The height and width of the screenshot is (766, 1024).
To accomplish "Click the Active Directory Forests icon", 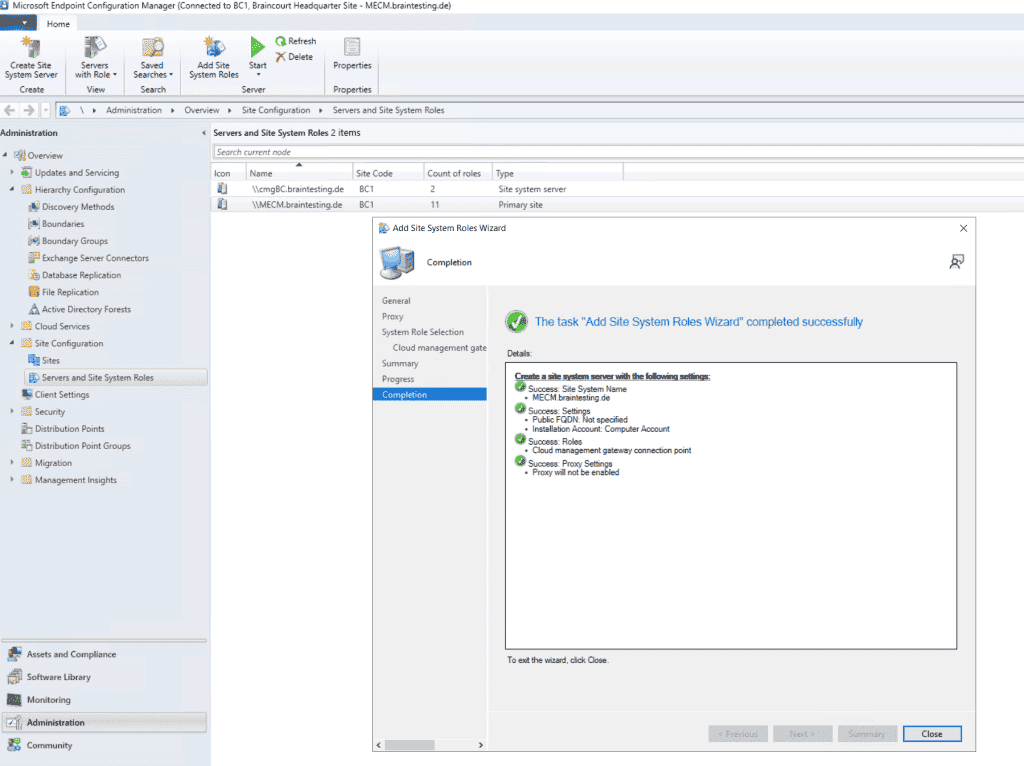I will (x=35, y=308).
